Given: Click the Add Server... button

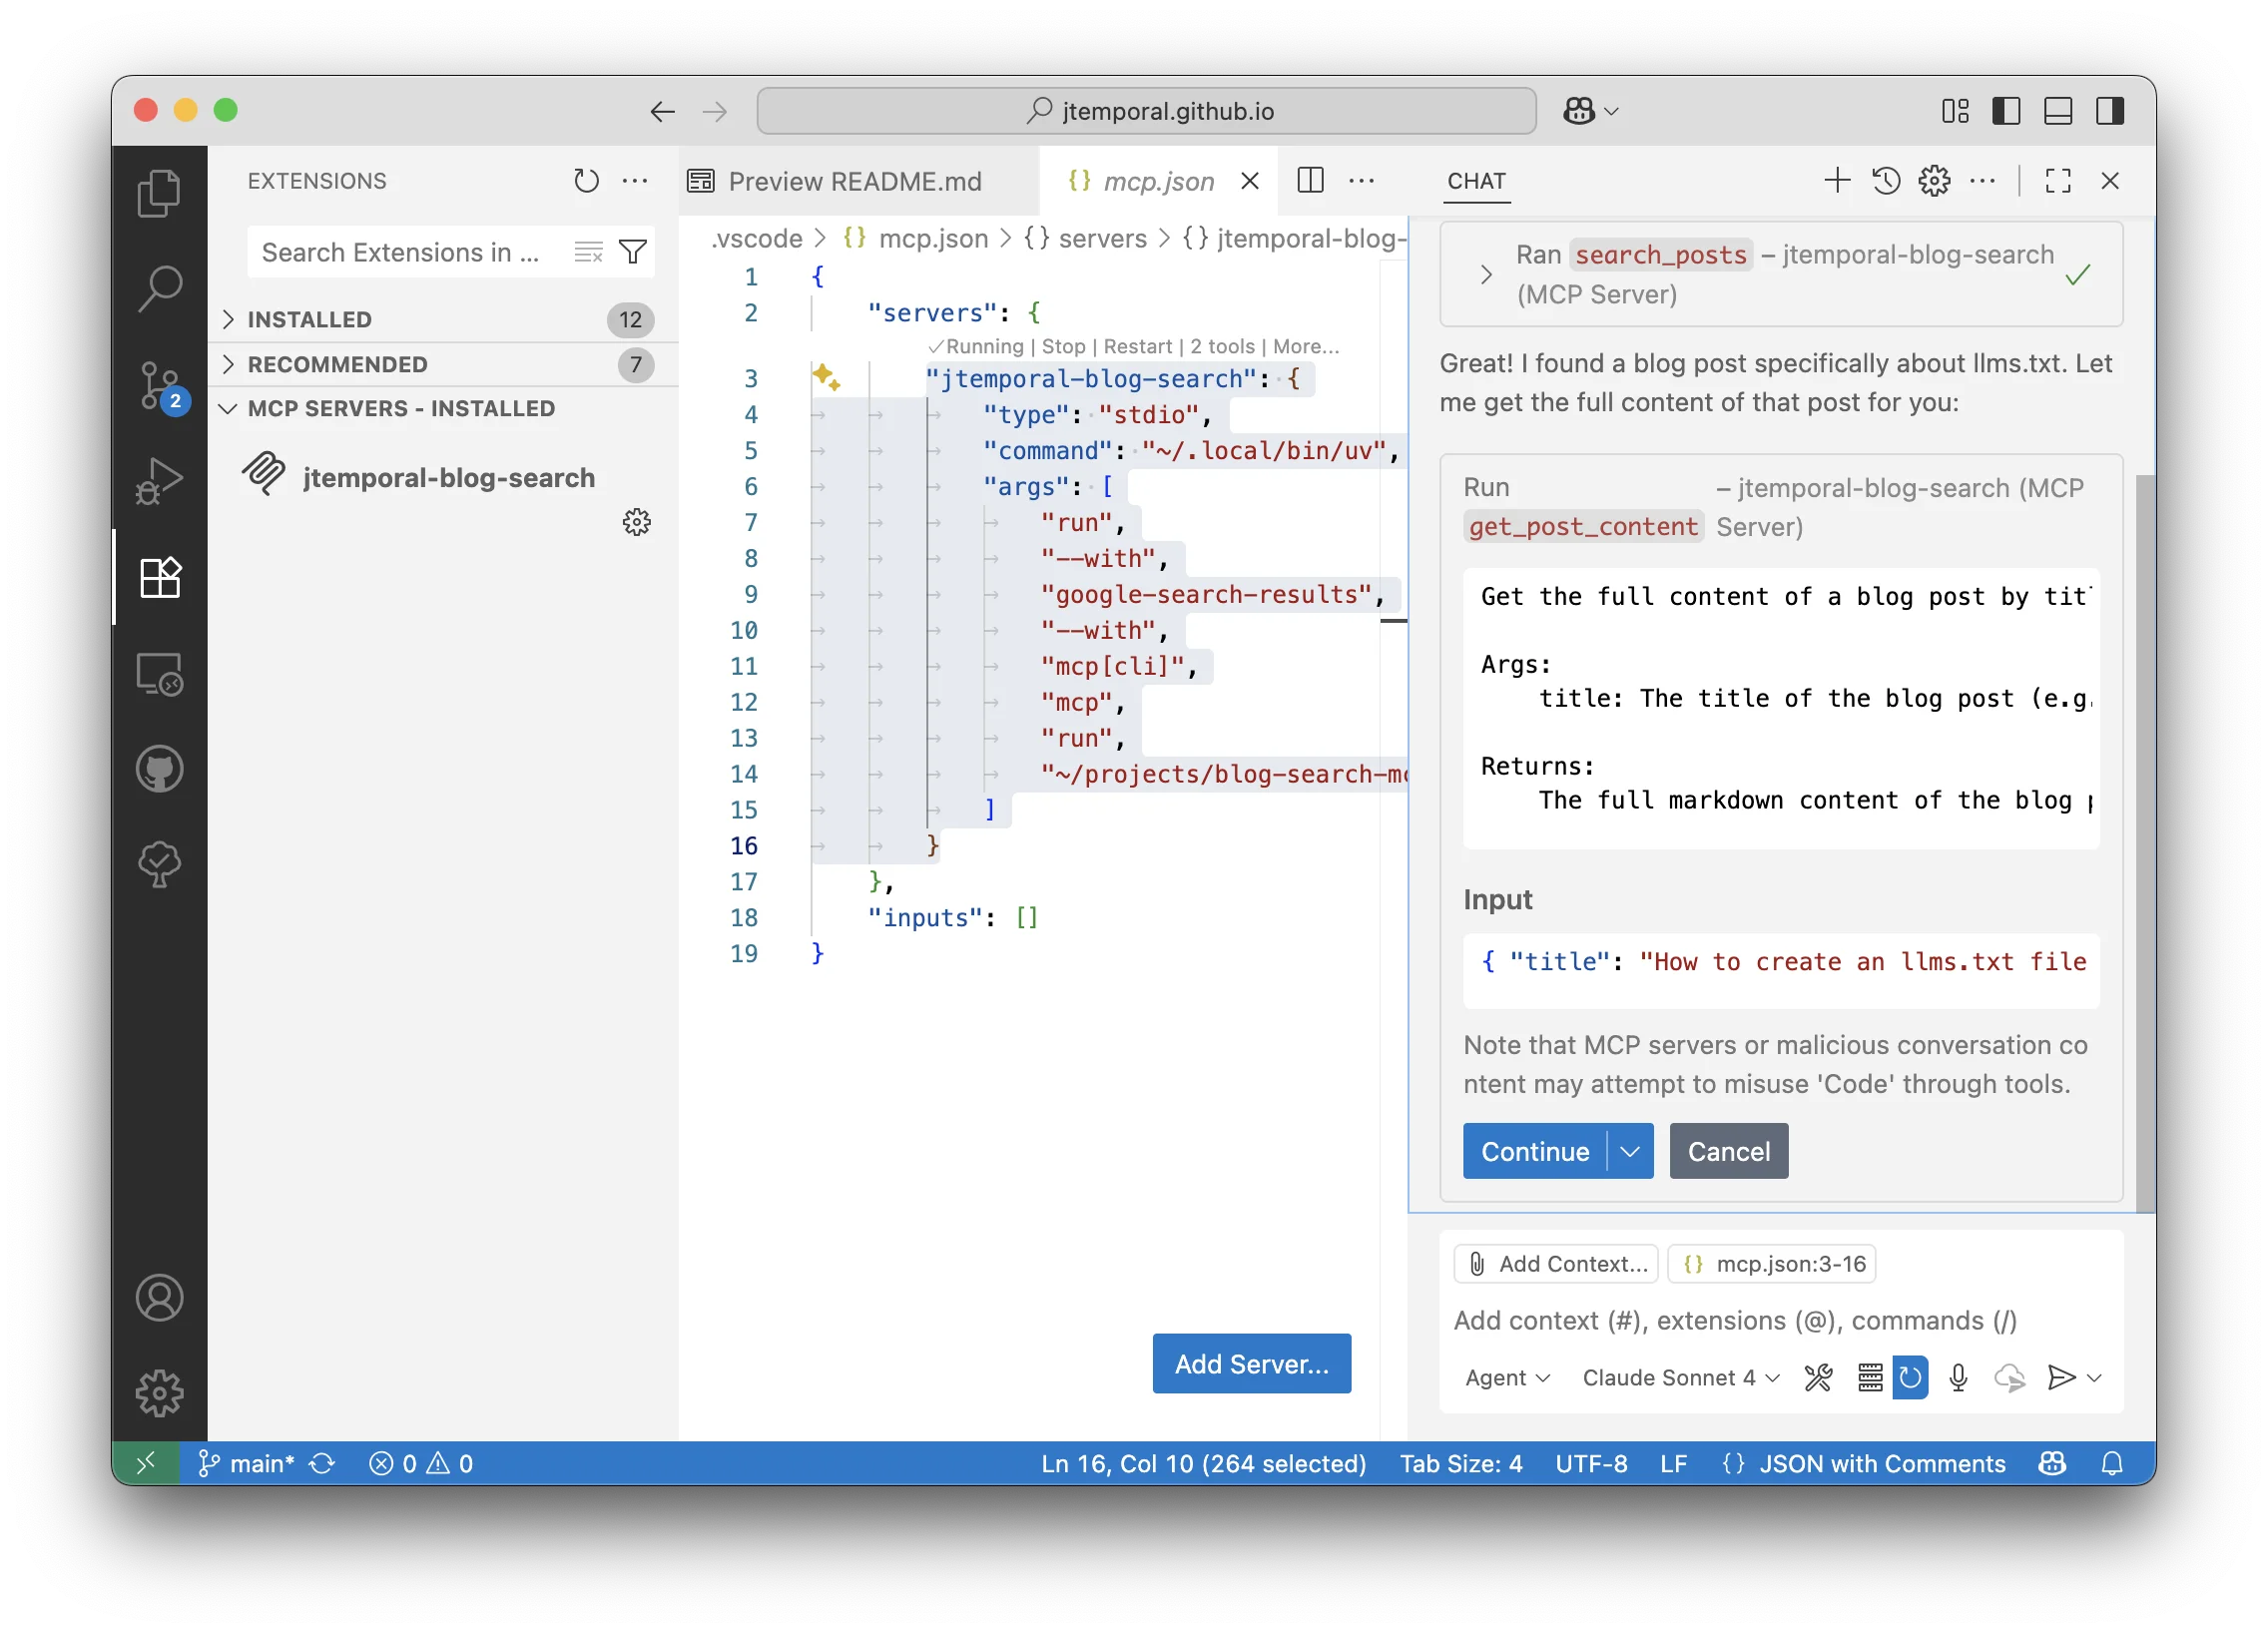Looking at the screenshot, I should click(1251, 1363).
